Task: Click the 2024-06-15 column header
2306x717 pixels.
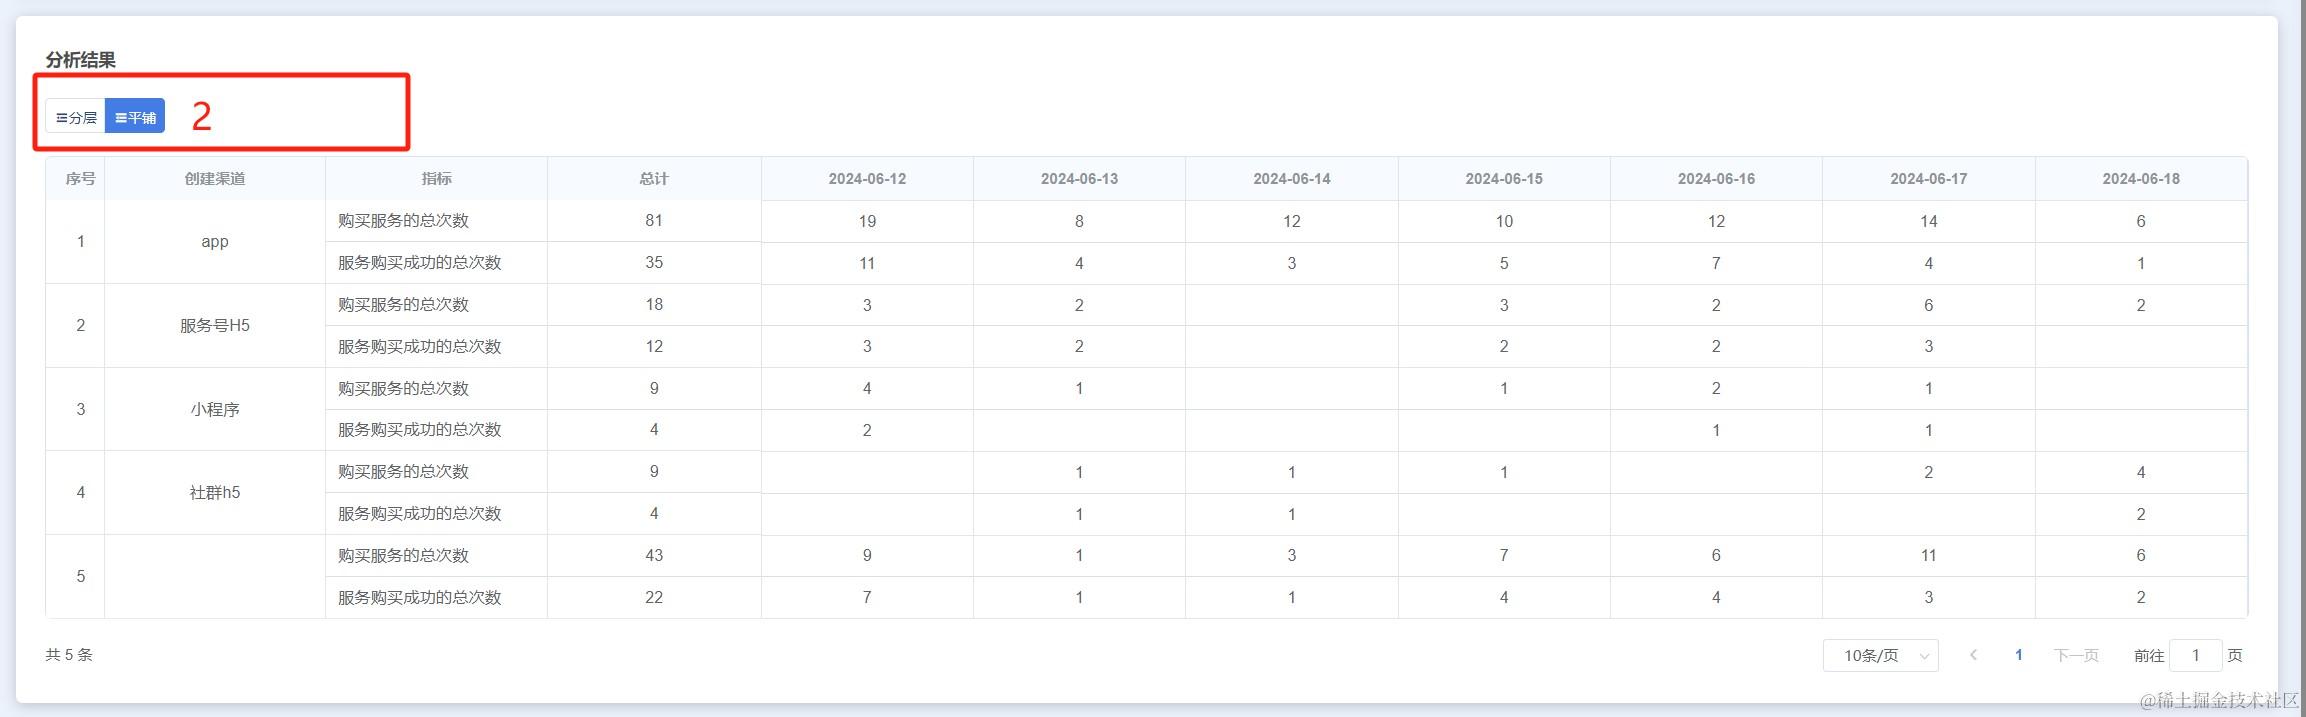Action: point(1504,179)
